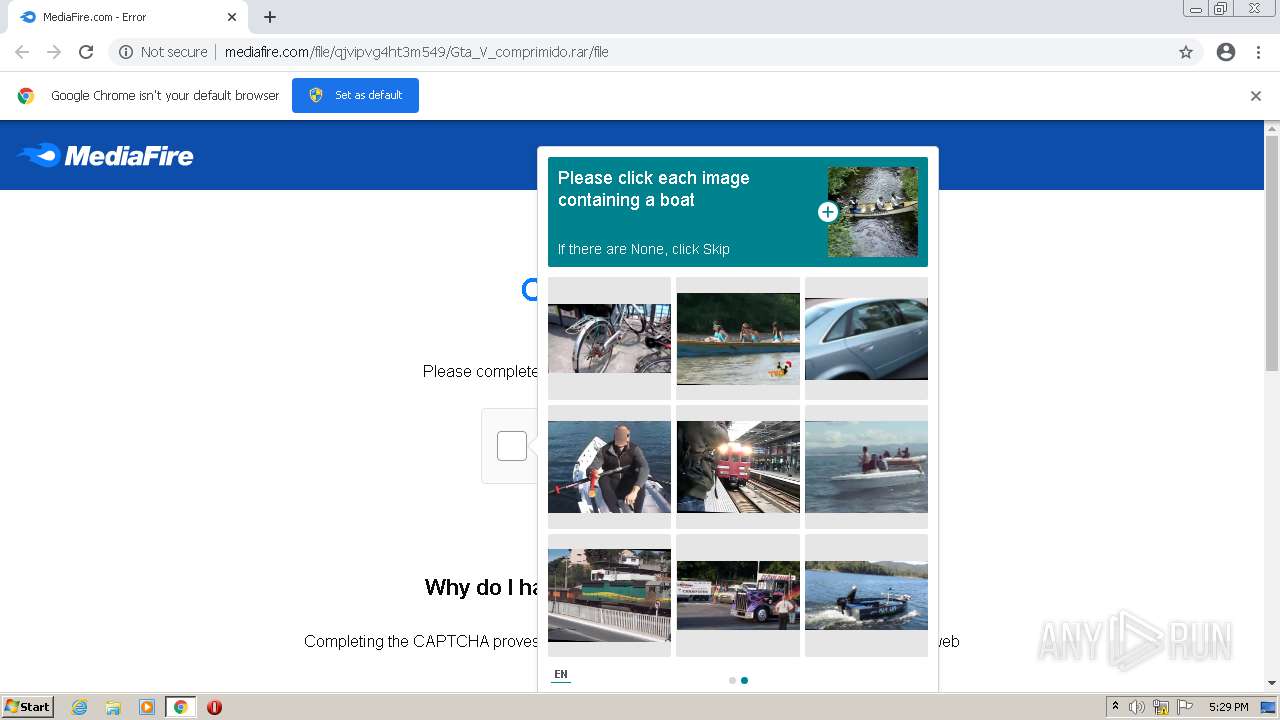This screenshot has width=1280, height=720.
Task: Click the Chrome taskbar button
Action: 181,707
